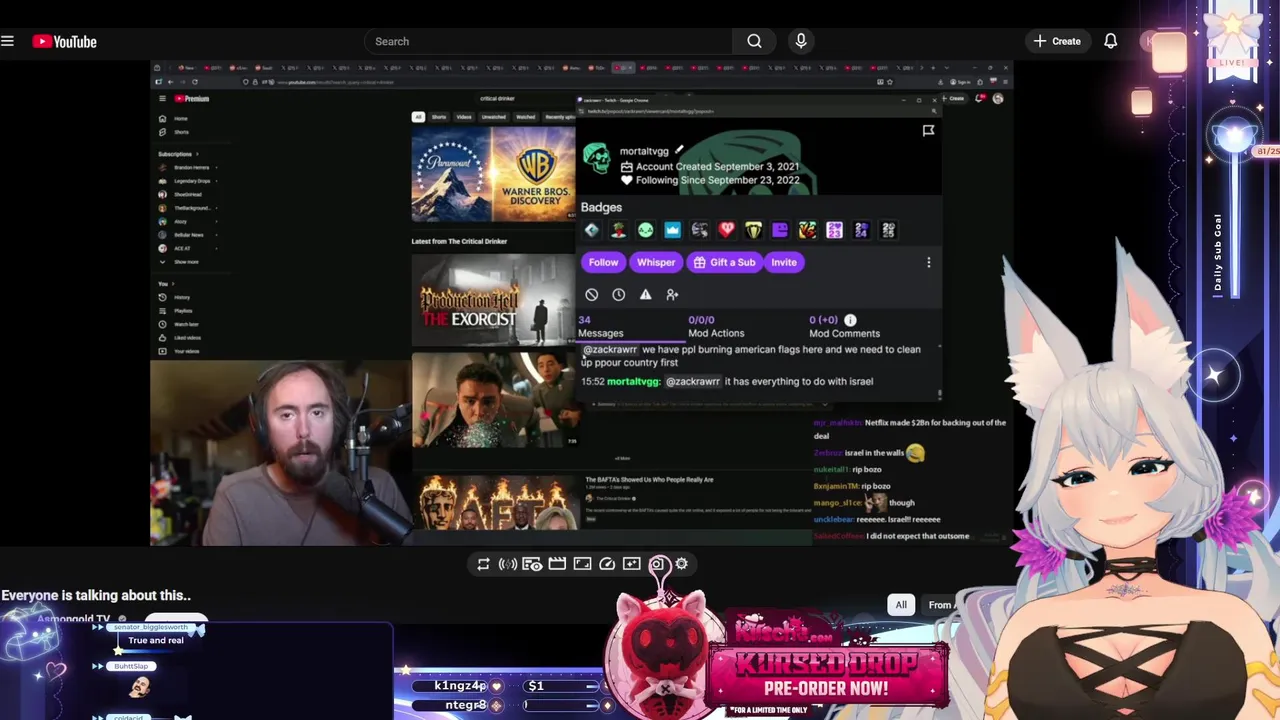Open the BAFTA's Showed Us video title
Screen dimensions: 1280x720
[x=649, y=480]
